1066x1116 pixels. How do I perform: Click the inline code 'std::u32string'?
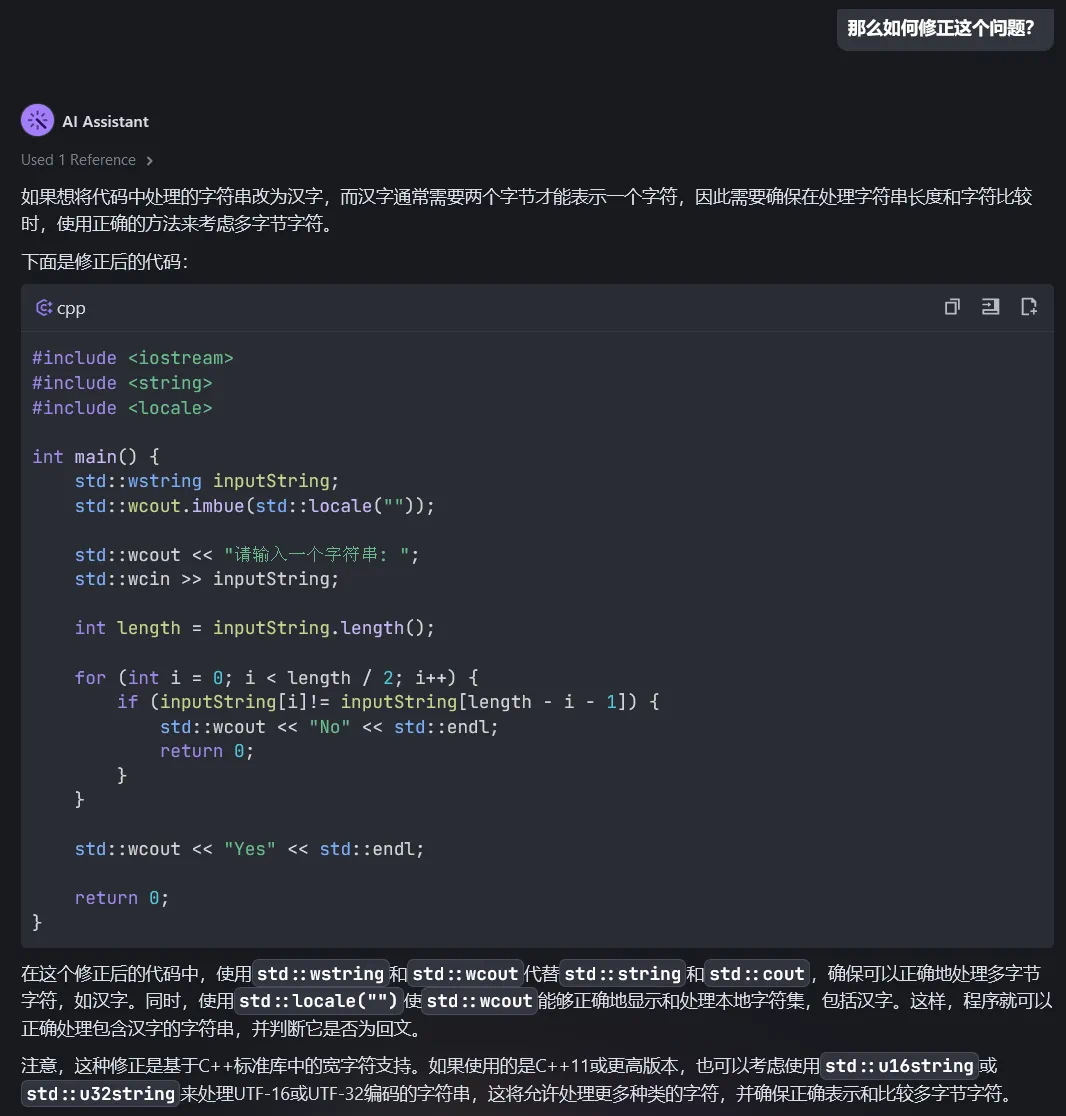(x=101, y=1093)
